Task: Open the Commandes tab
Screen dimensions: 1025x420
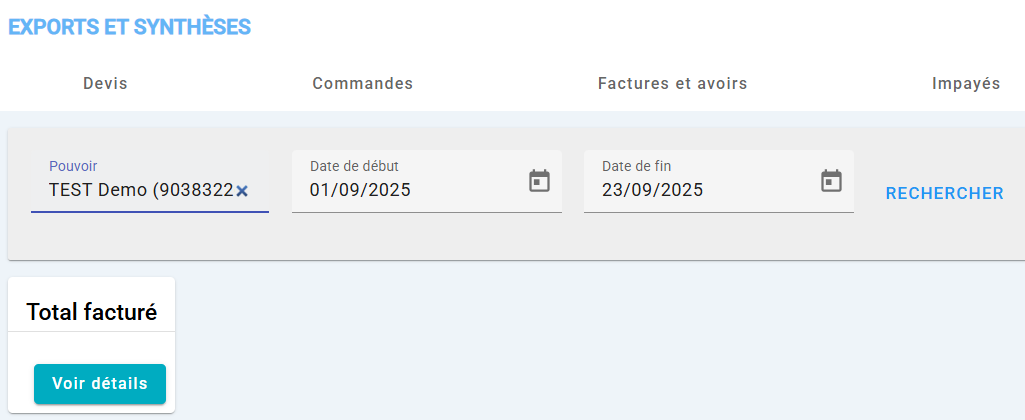Action: point(362,84)
